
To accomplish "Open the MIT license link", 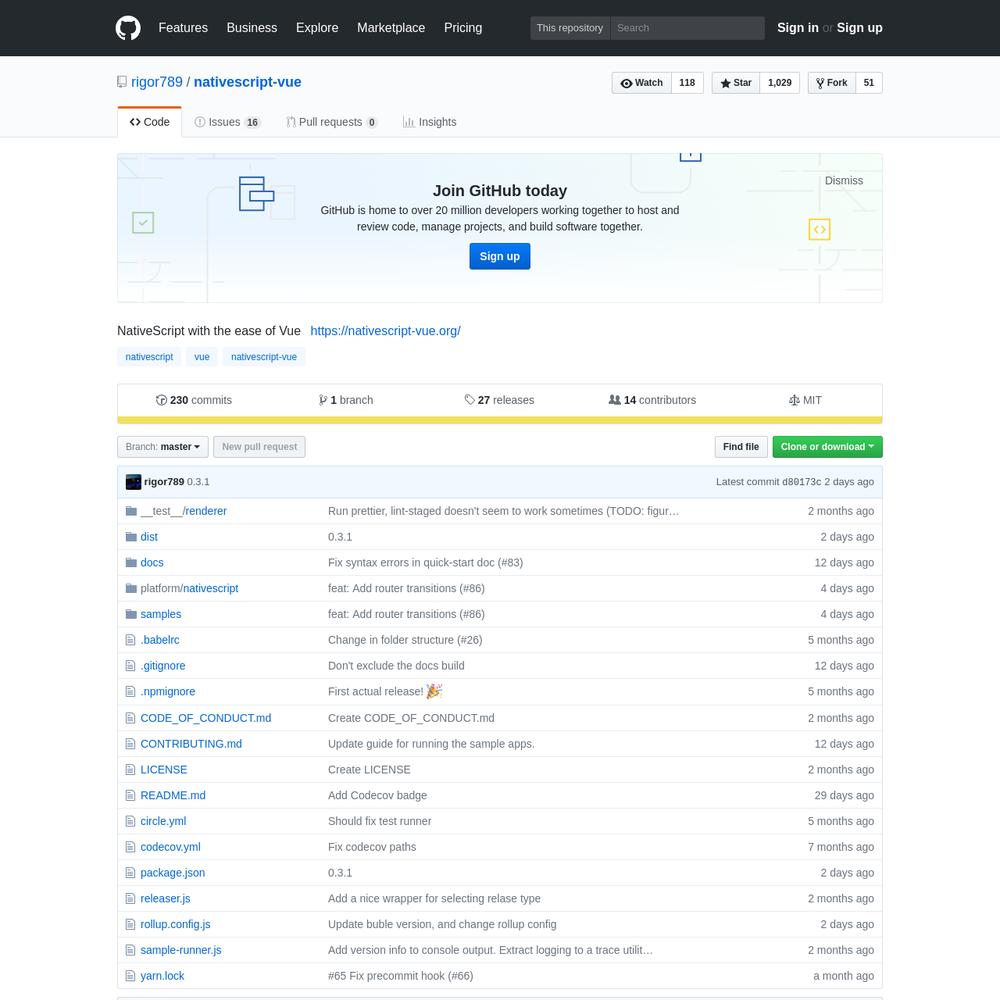I will (x=805, y=401).
